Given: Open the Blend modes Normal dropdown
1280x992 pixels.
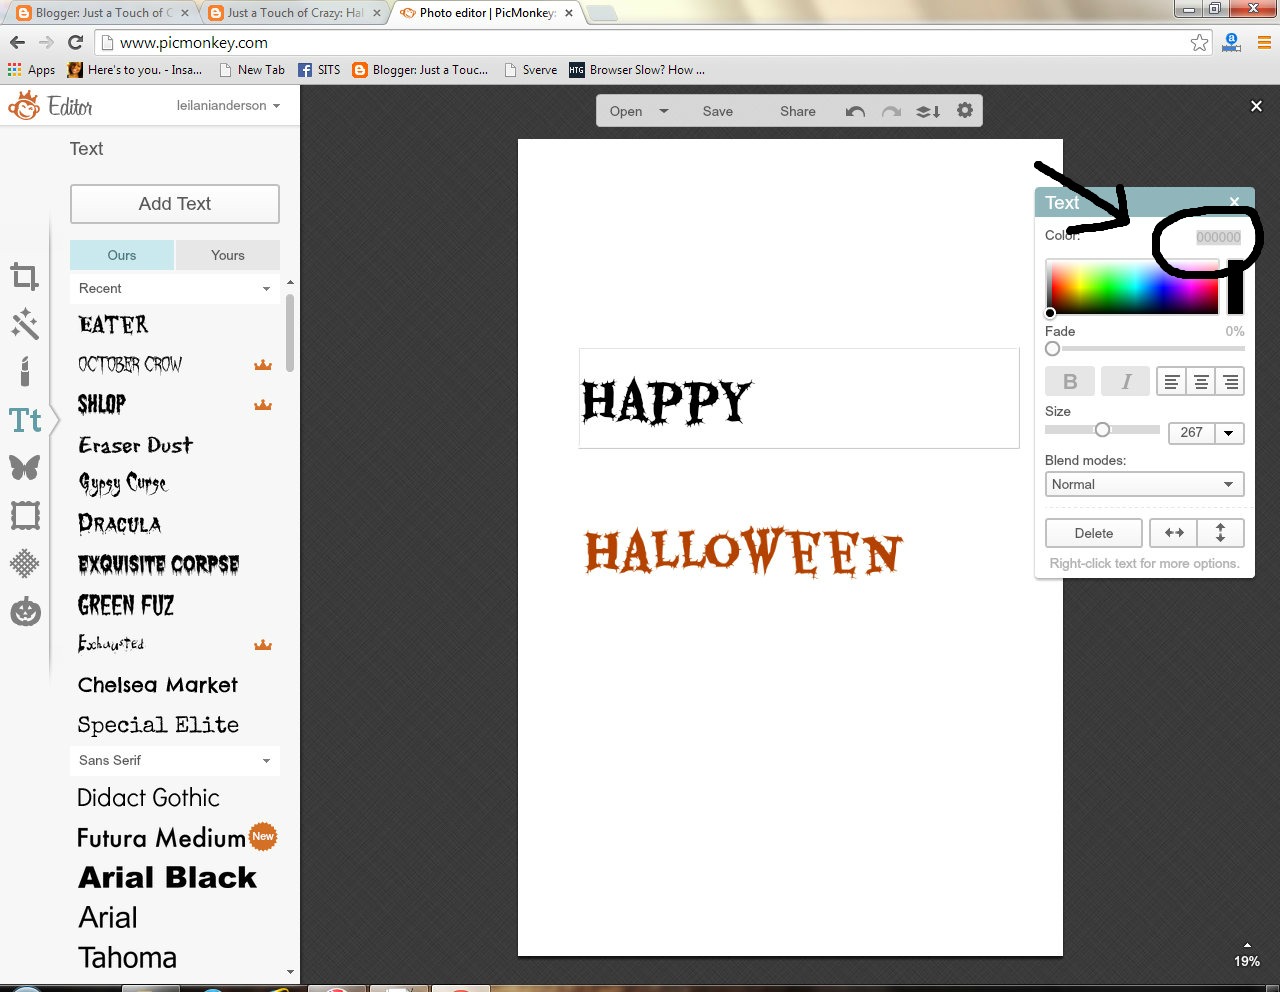Looking at the screenshot, I should (x=1144, y=484).
